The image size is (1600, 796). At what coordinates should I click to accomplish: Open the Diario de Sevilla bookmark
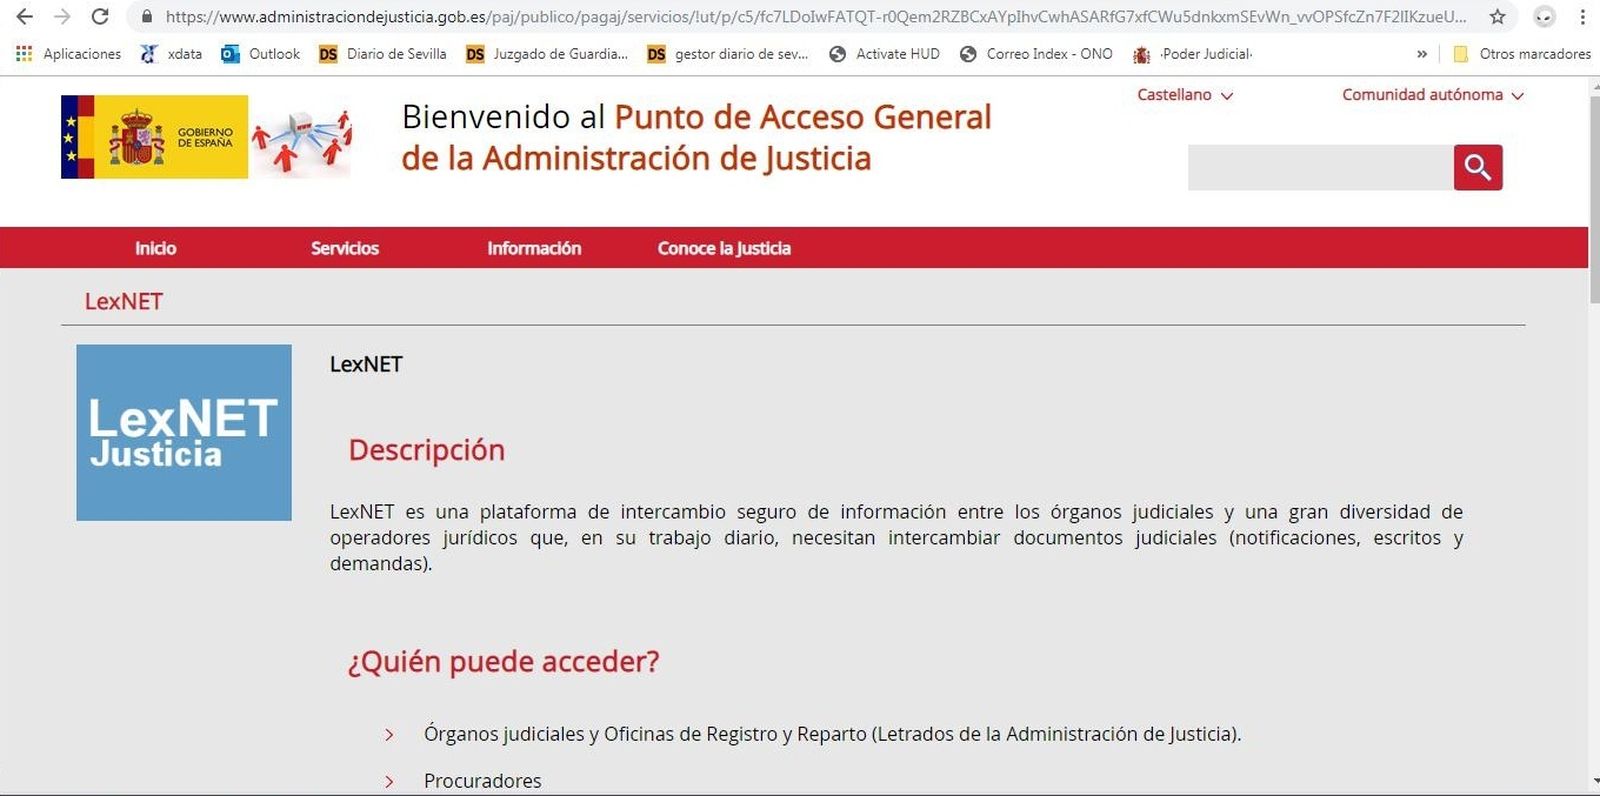[383, 54]
